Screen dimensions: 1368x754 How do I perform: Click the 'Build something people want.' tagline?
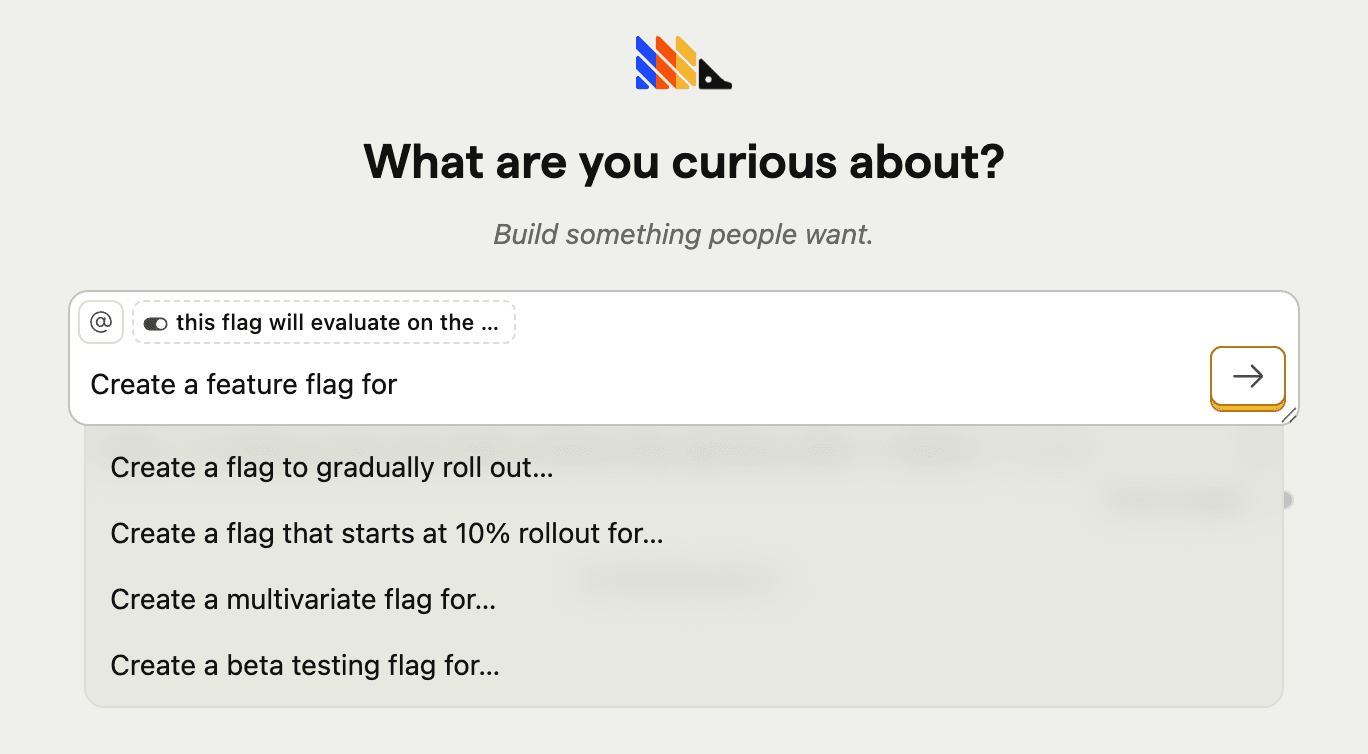click(683, 234)
